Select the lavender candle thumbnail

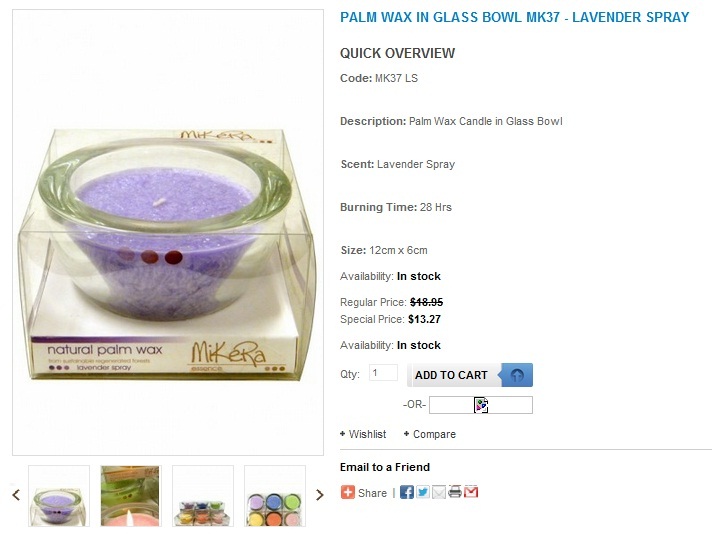point(59,496)
